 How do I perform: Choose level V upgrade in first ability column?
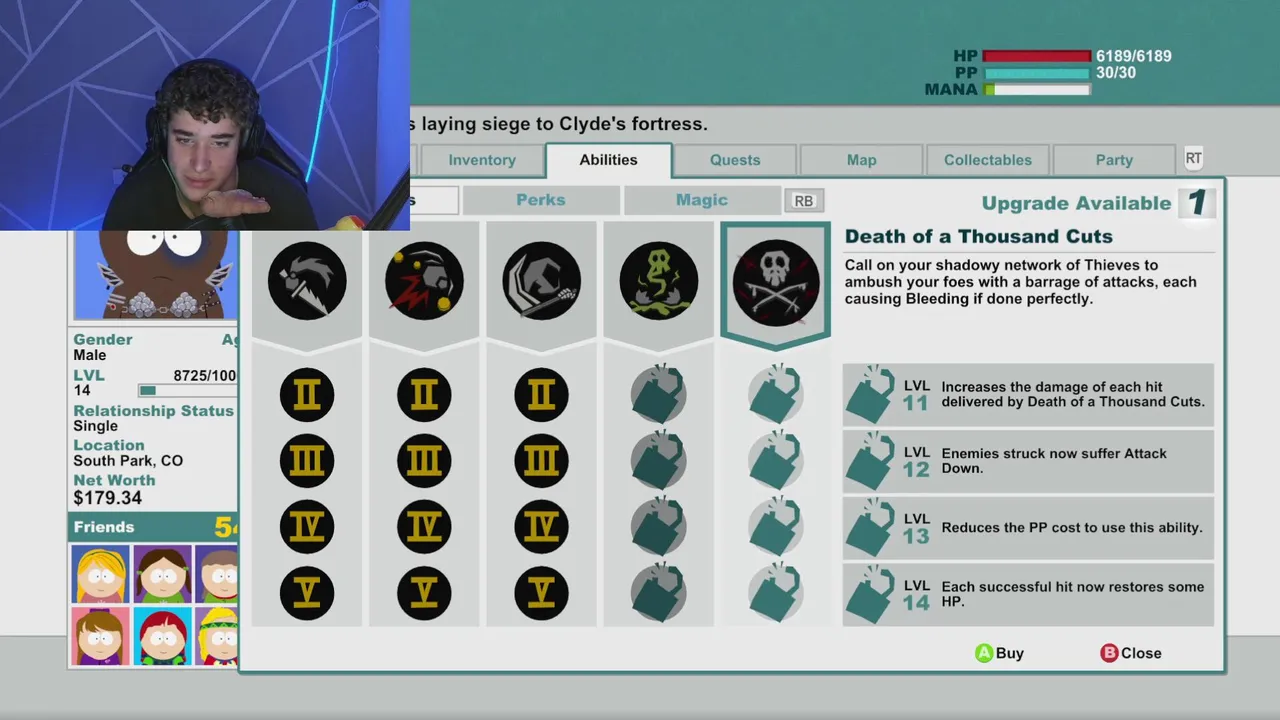pyautogui.click(x=307, y=592)
